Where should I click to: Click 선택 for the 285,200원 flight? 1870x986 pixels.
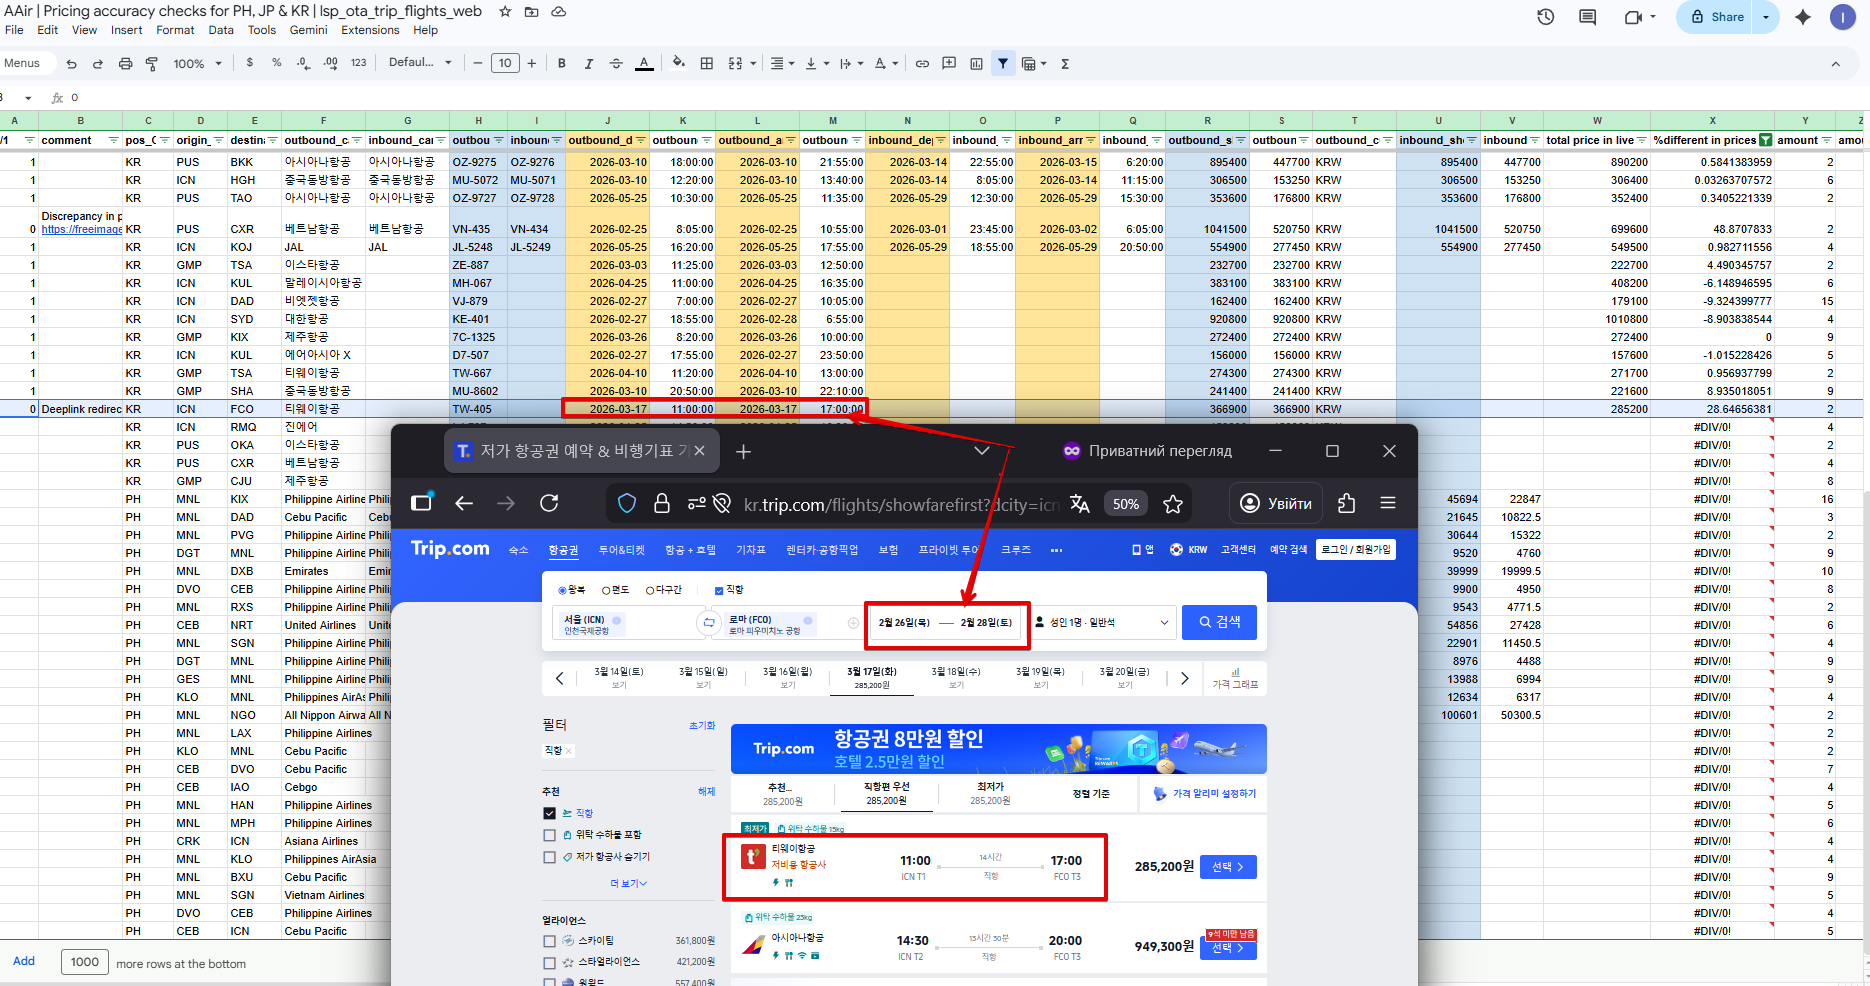(1227, 867)
